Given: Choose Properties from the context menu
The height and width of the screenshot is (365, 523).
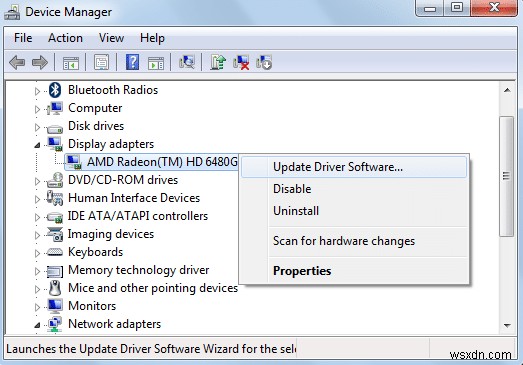Looking at the screenshot, I should [354, 271].
